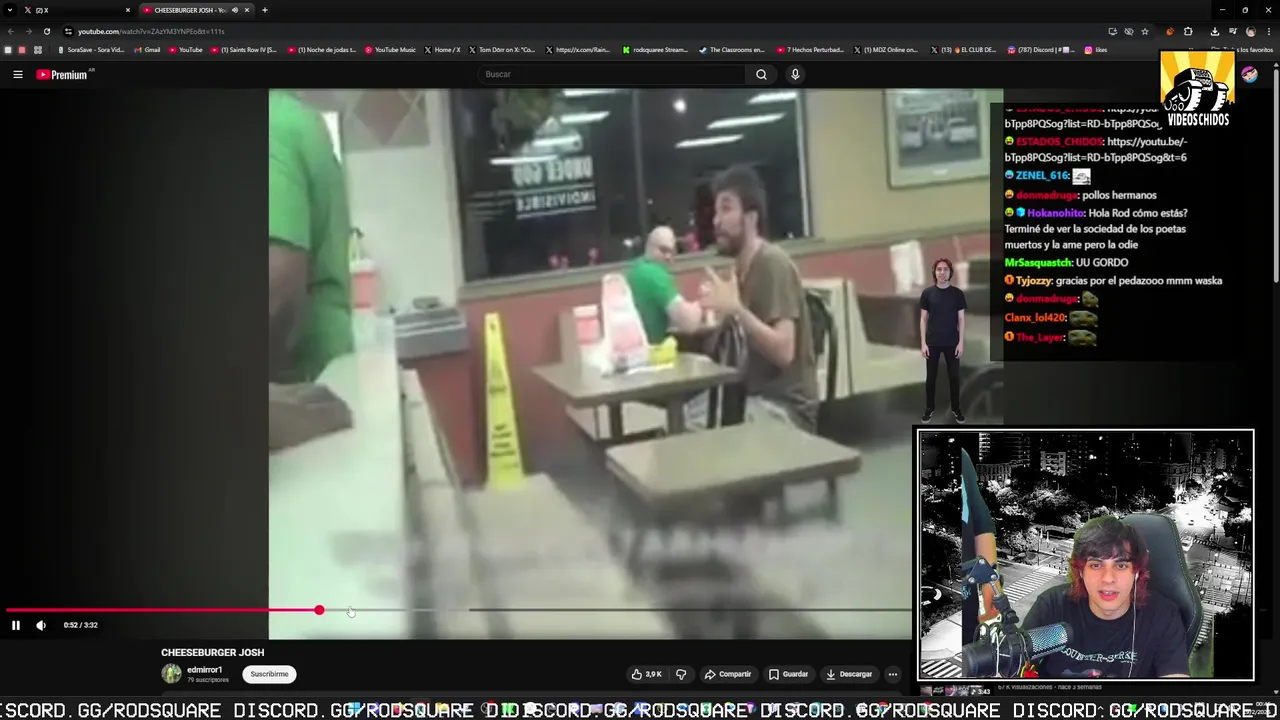Subscribe with the Suscribirme button

coord(269,674)
